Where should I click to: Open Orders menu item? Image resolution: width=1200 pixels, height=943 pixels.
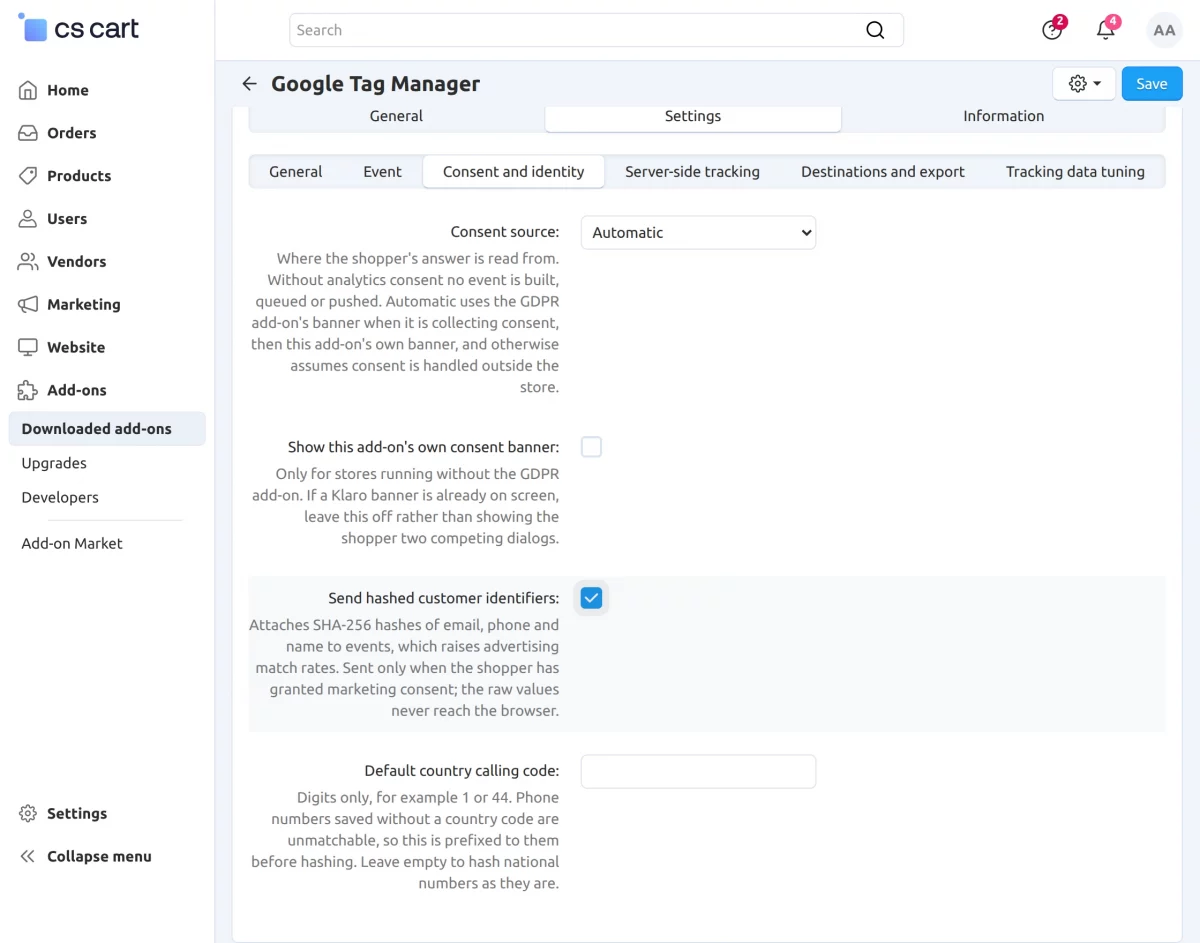point(72,133)
